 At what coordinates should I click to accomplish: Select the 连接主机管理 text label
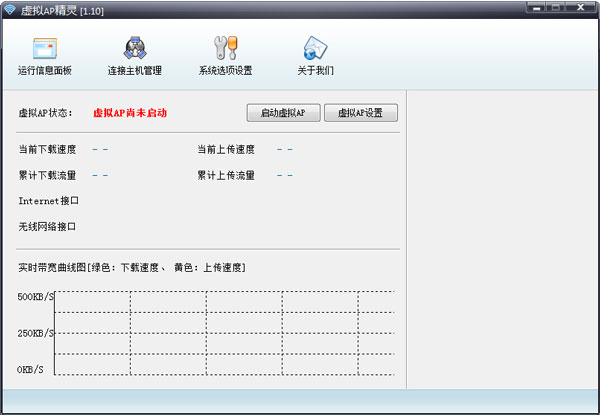(x=135, y=70)
